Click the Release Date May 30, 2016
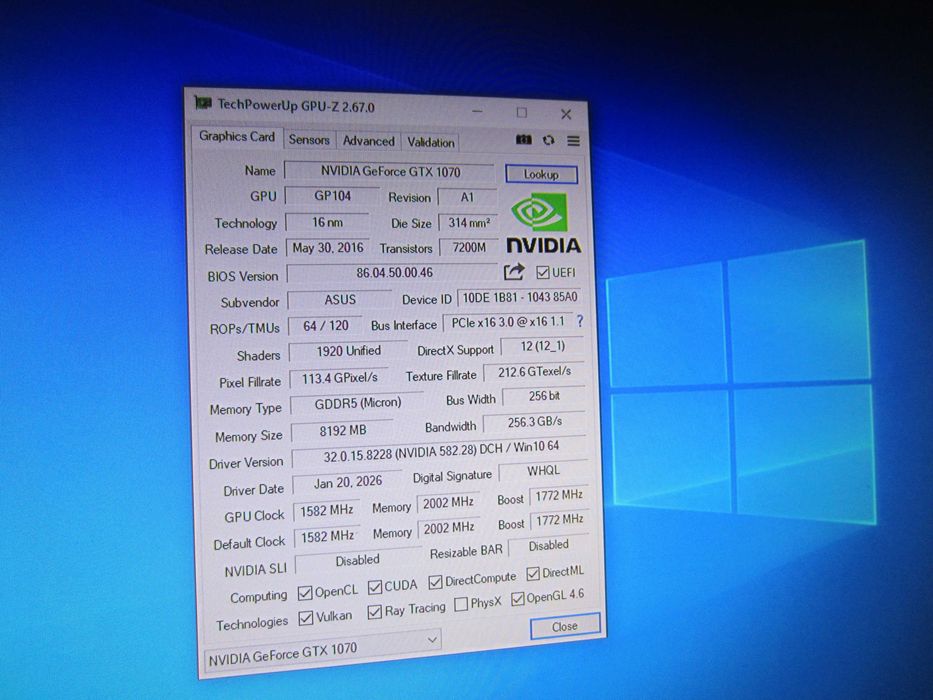Viewport: 933px width, 700px height. (x=328, y=248)
